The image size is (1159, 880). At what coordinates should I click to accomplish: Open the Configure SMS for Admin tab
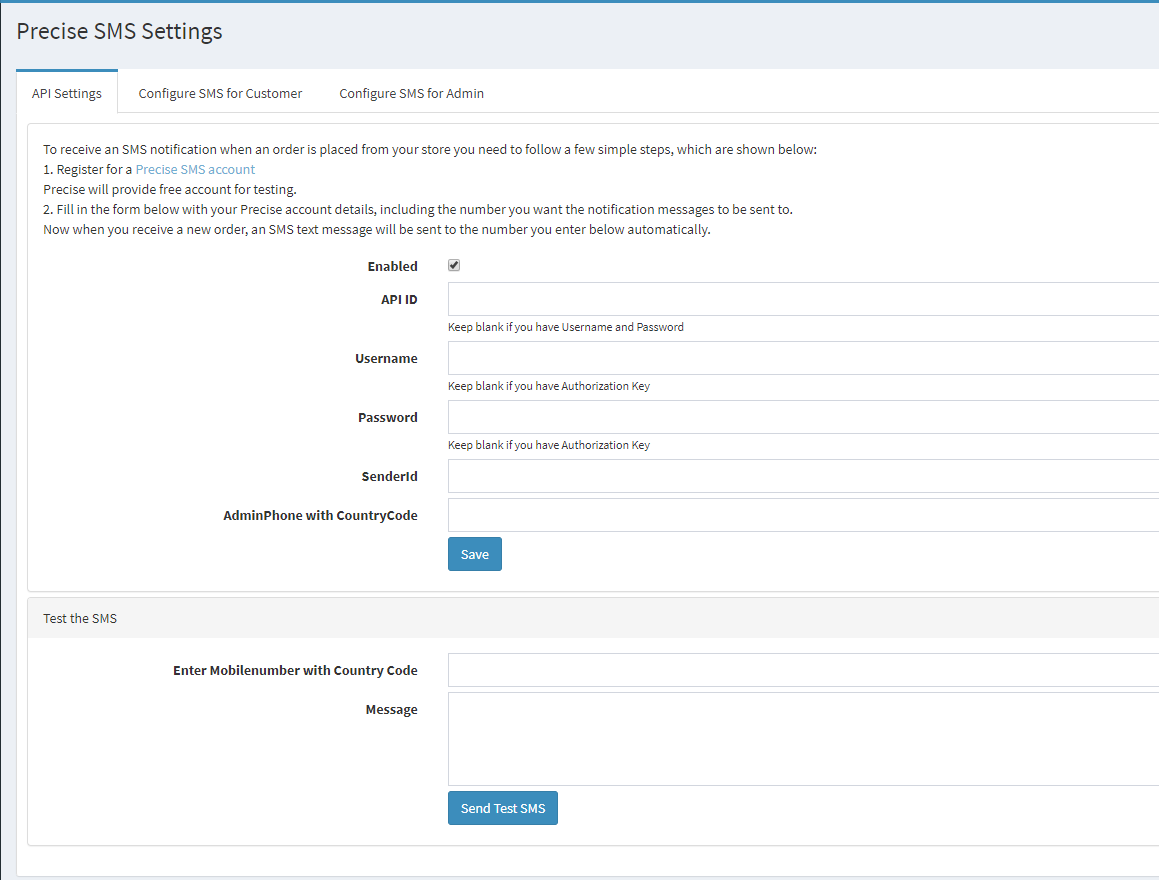(412, 93)
